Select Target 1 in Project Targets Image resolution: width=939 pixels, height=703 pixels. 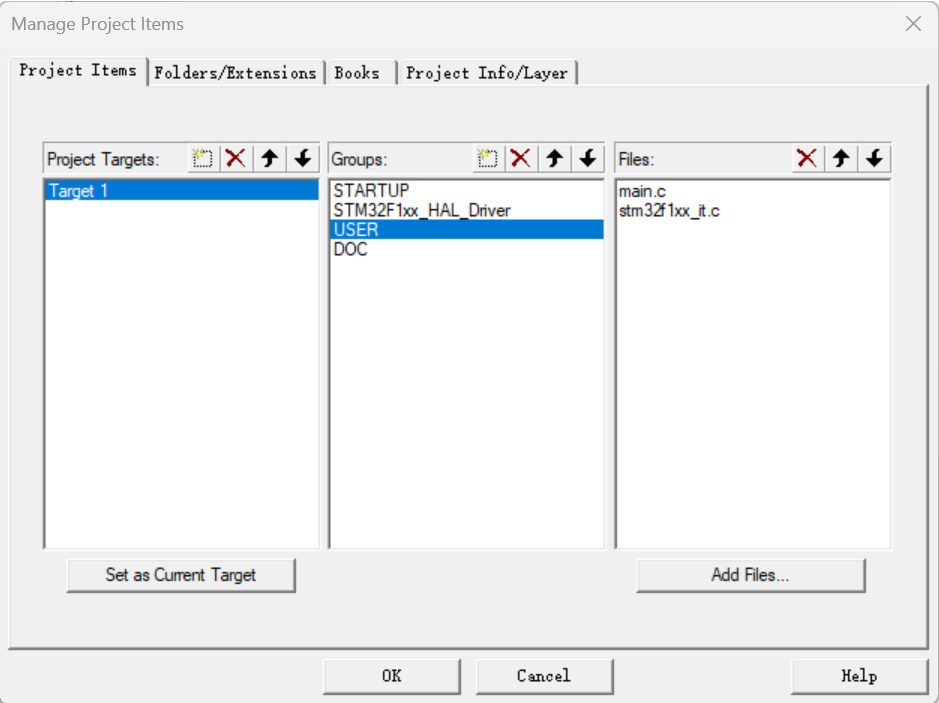tap(181, 190)
